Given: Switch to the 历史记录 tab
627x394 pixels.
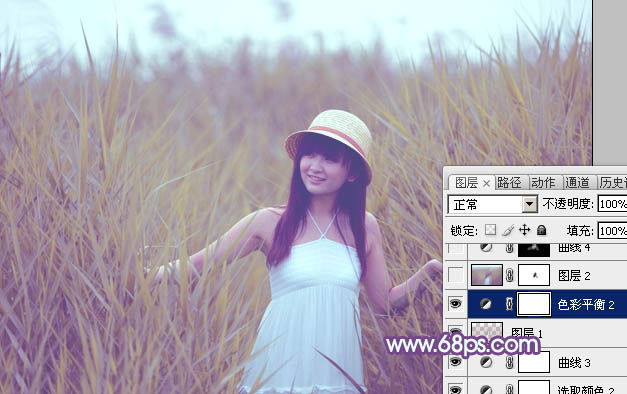Looking at the screenshot, I should 613,183.
